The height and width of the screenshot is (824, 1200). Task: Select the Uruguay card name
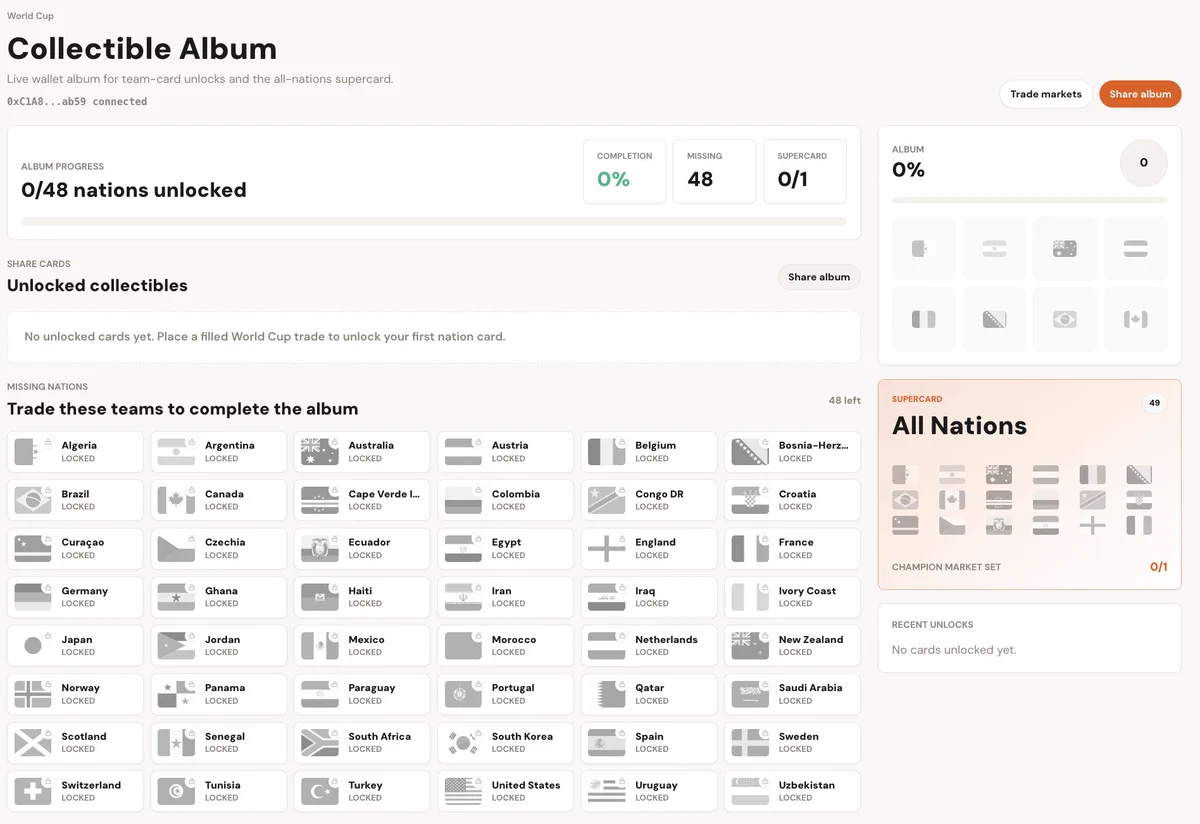coord(656,785)
